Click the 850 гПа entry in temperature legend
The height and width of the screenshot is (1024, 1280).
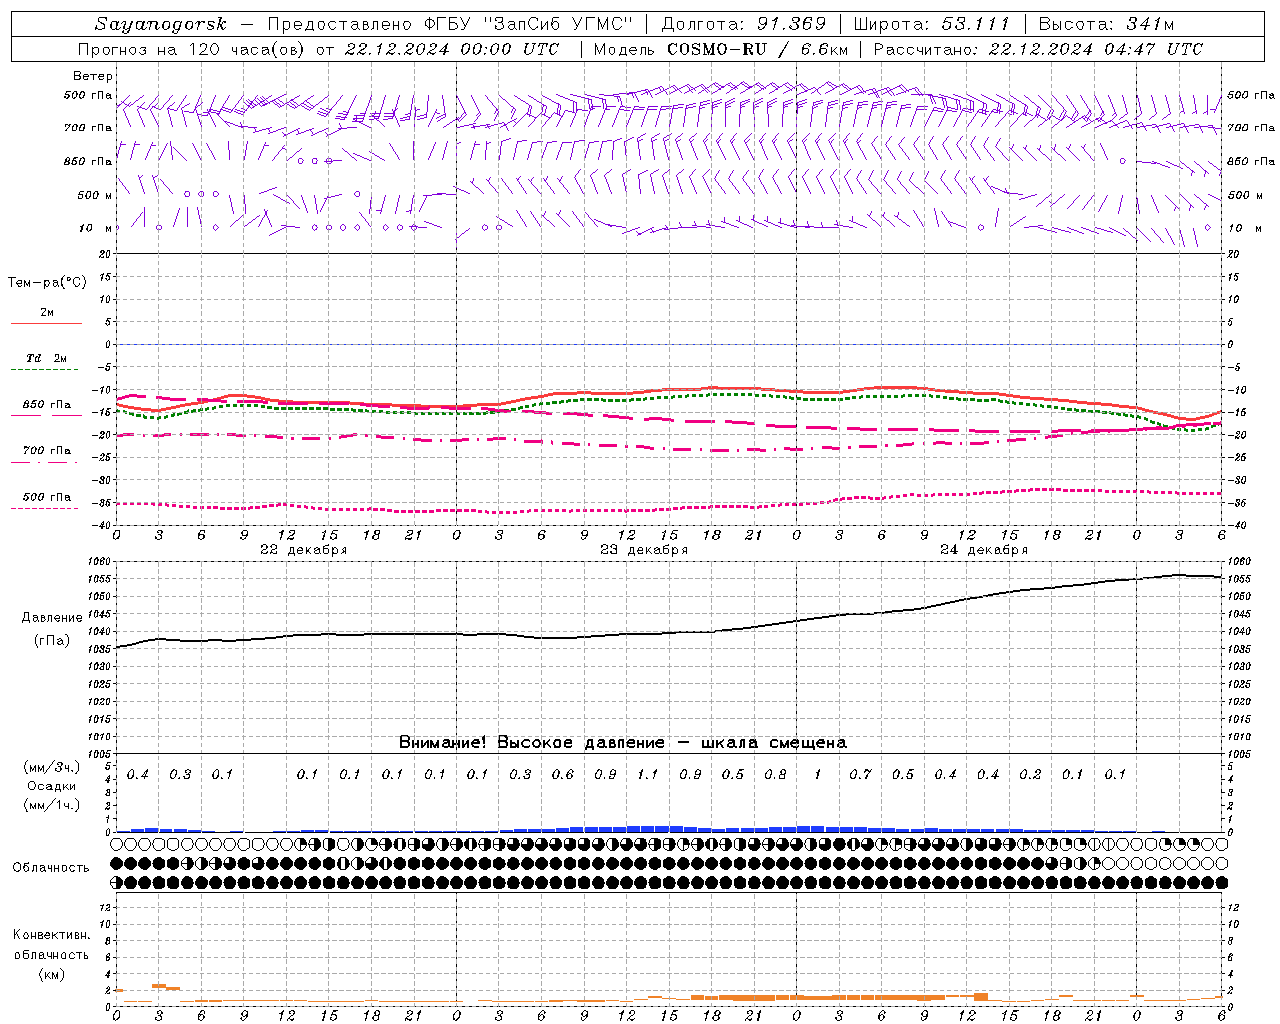coord(47,405)
